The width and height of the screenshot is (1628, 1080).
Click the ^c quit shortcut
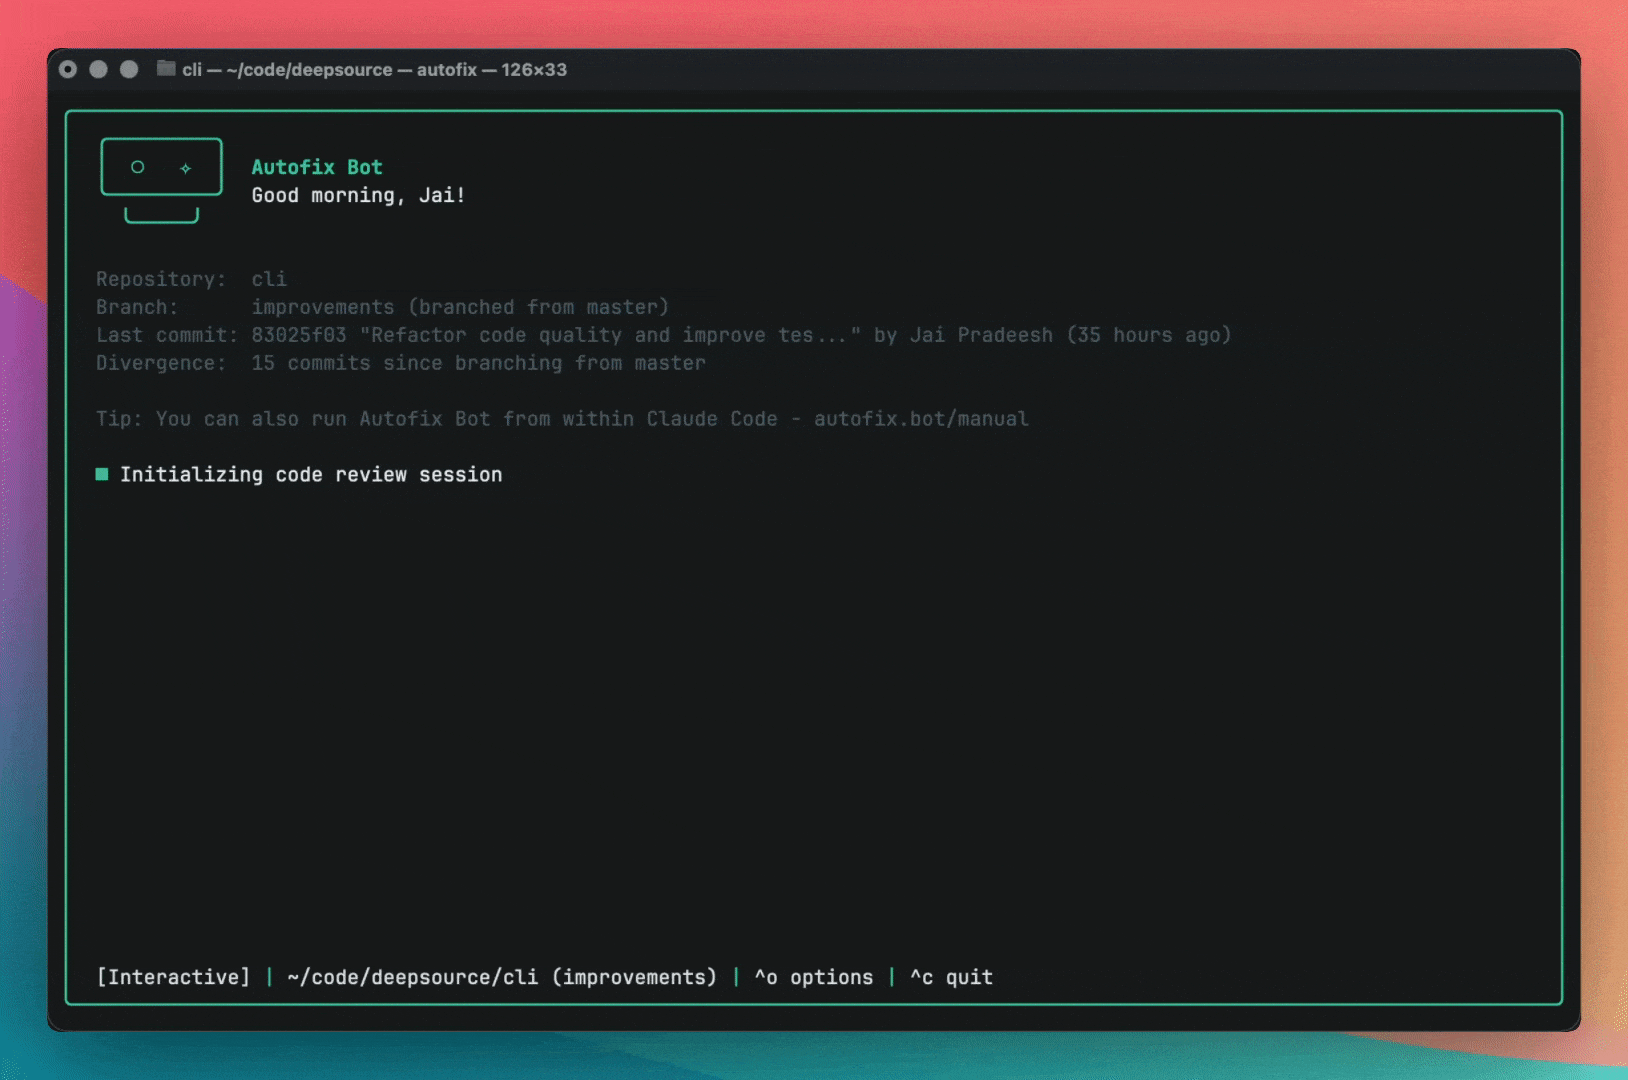(x=950, y=977)
